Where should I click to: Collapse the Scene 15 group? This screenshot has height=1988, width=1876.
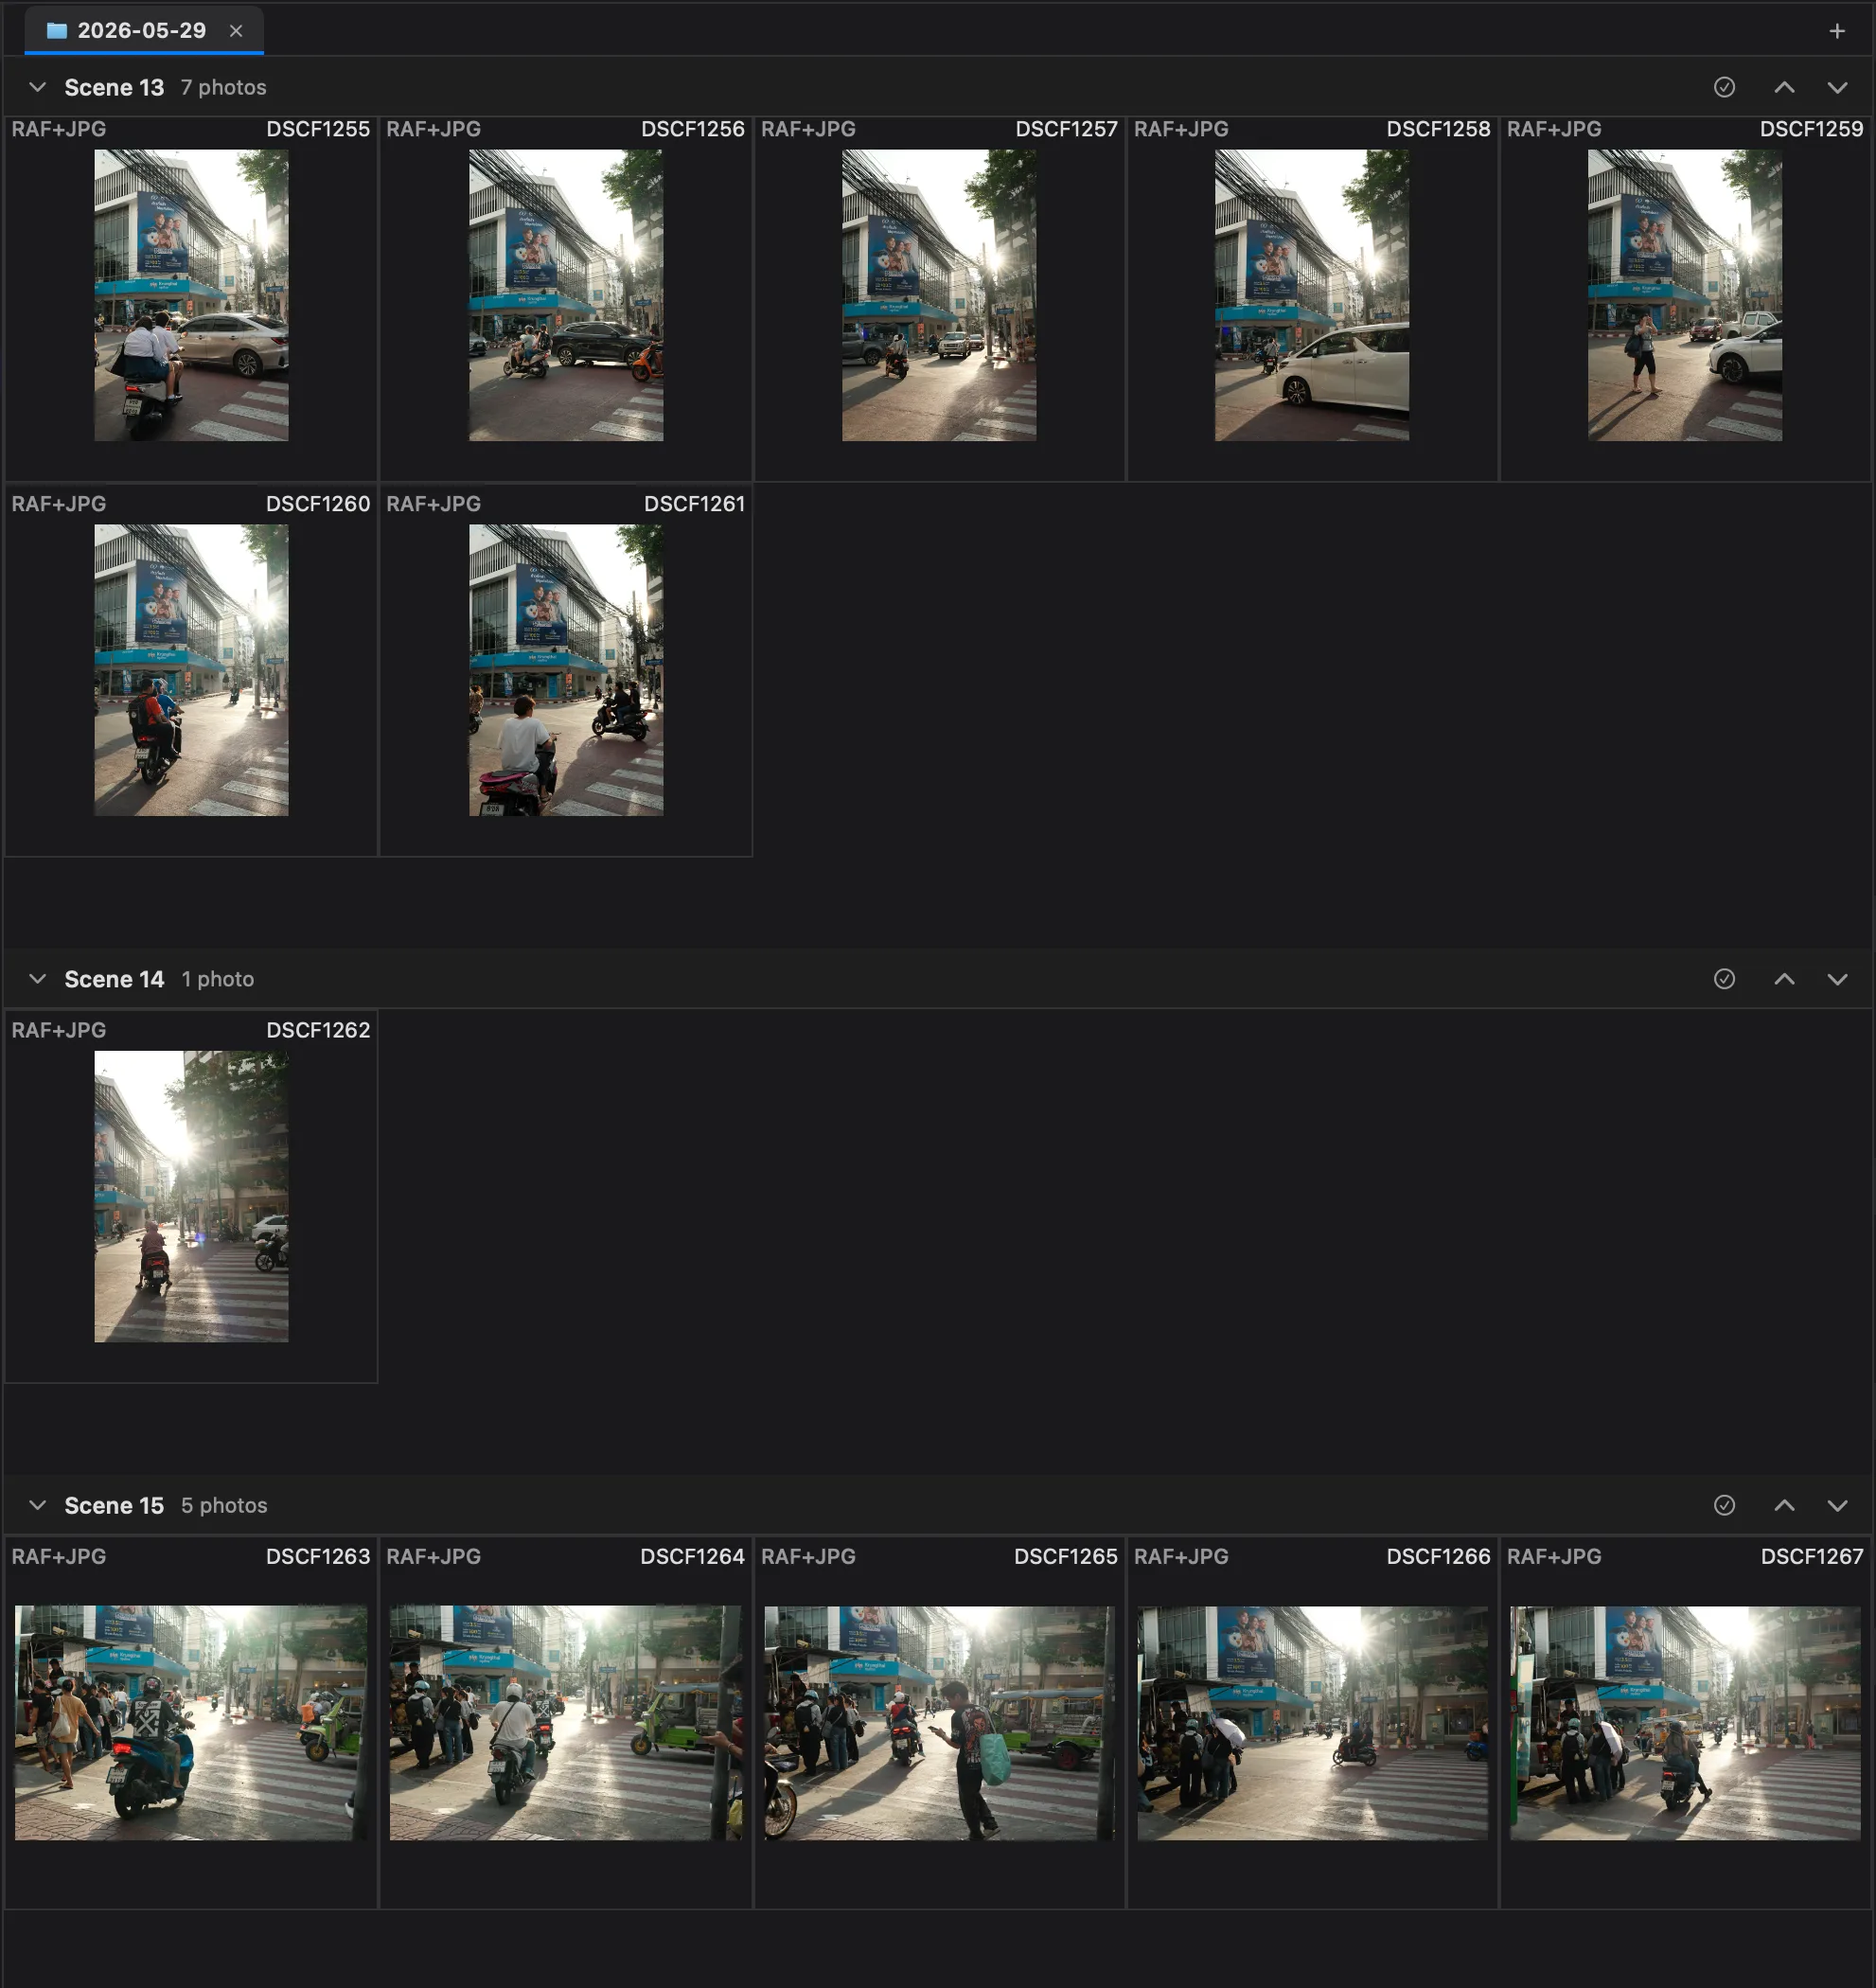coord(37,1505)
